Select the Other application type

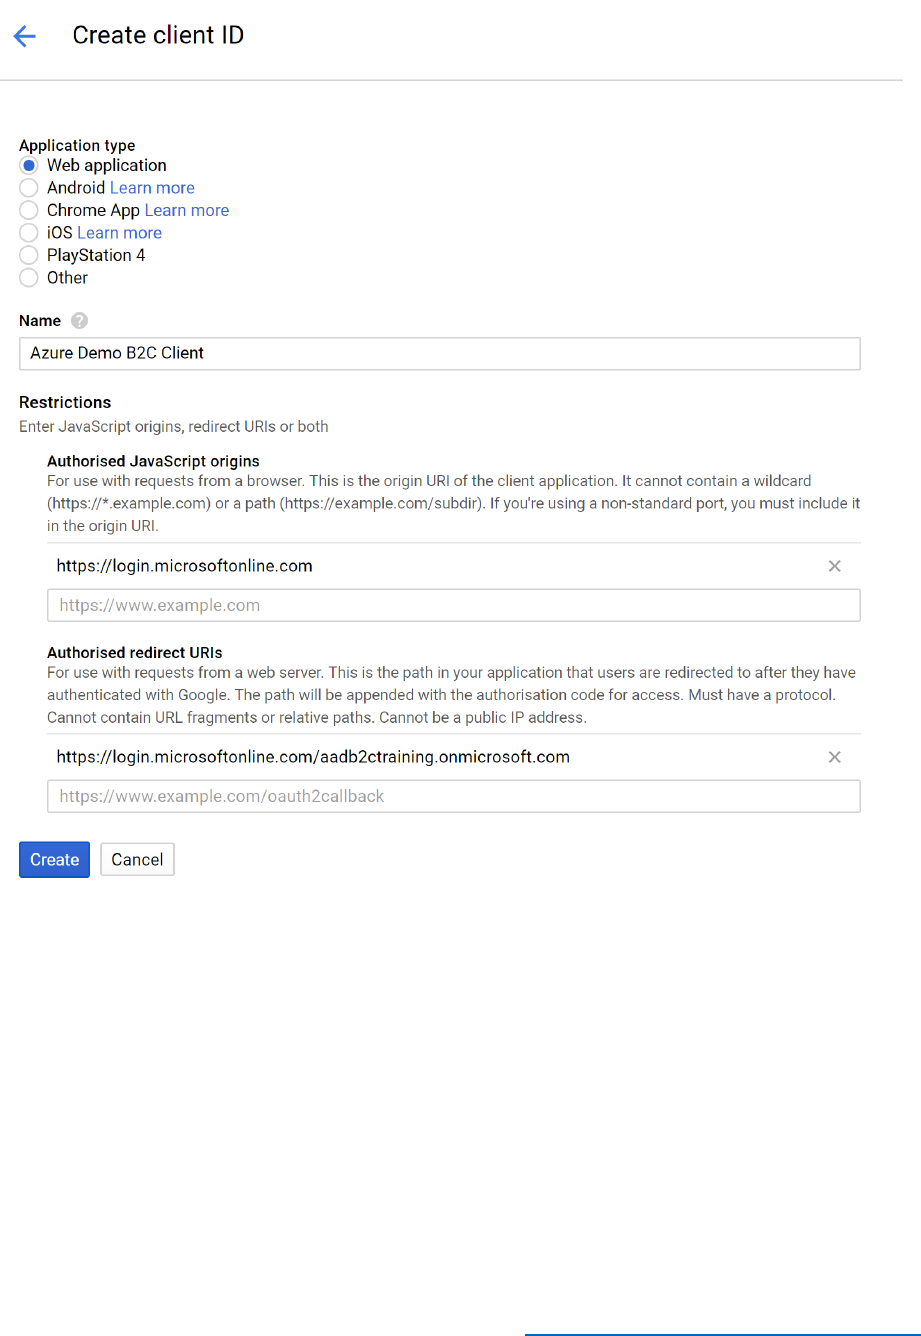coord(29,278)
